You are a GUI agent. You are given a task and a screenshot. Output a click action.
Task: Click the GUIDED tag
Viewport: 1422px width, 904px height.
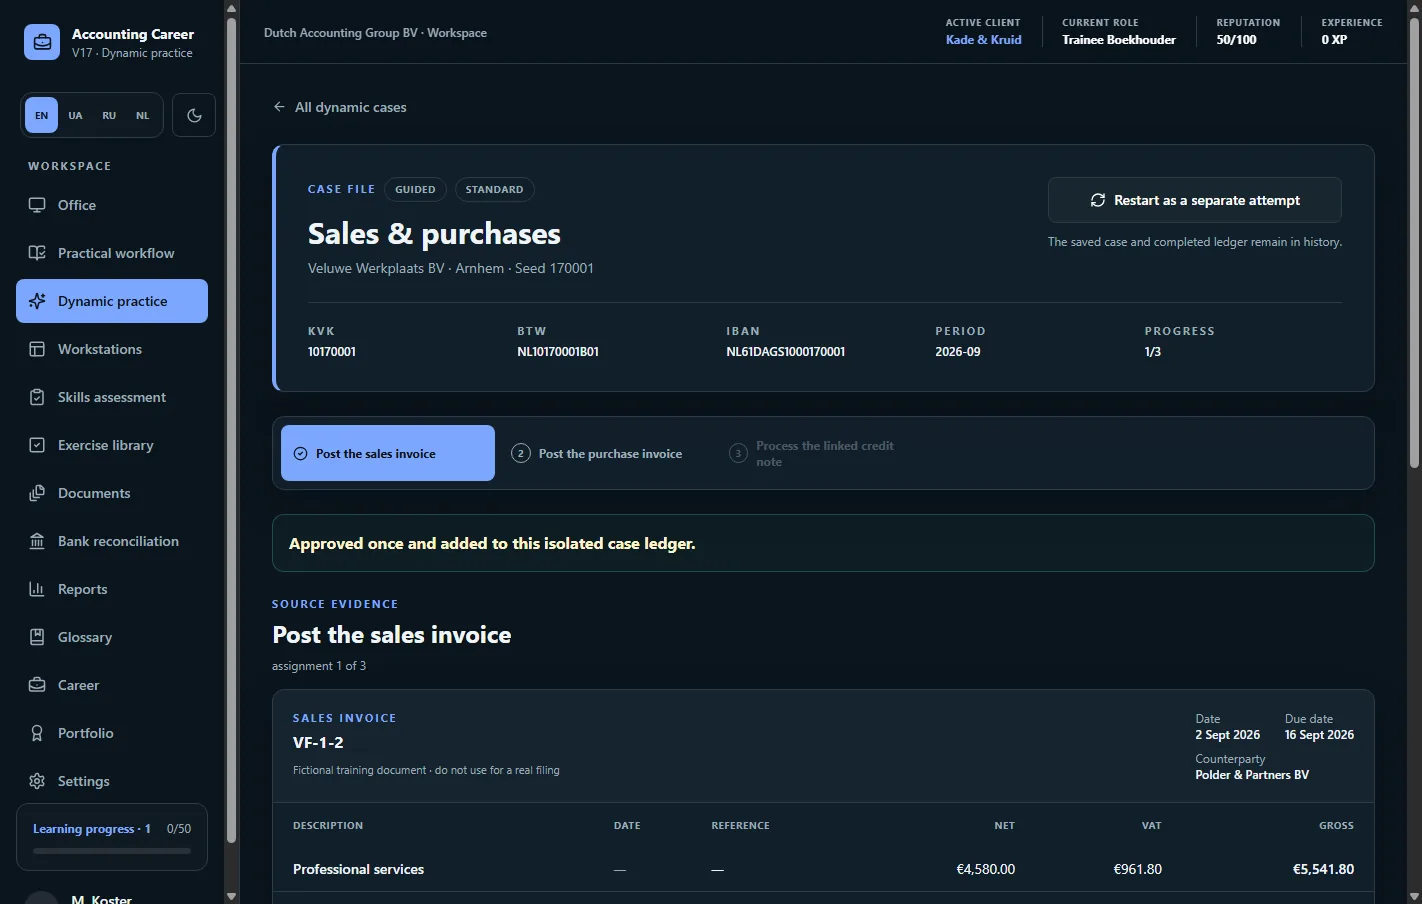coord(415,189)
